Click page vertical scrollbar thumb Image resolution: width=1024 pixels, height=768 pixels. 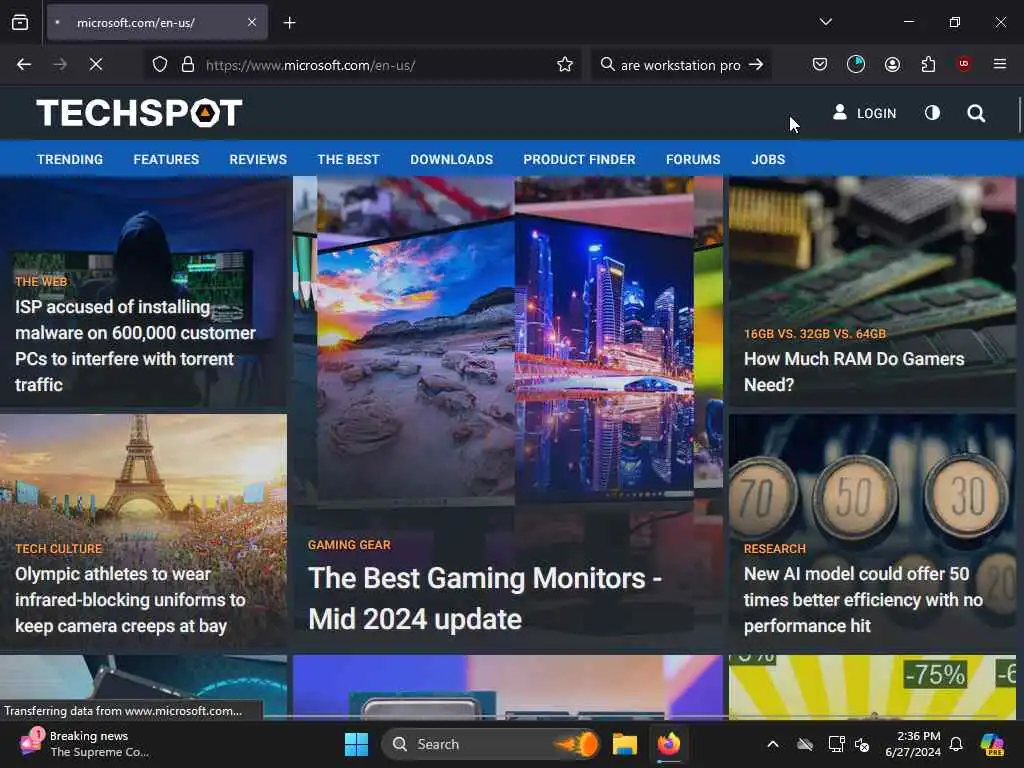click(x=1020, y=114)
